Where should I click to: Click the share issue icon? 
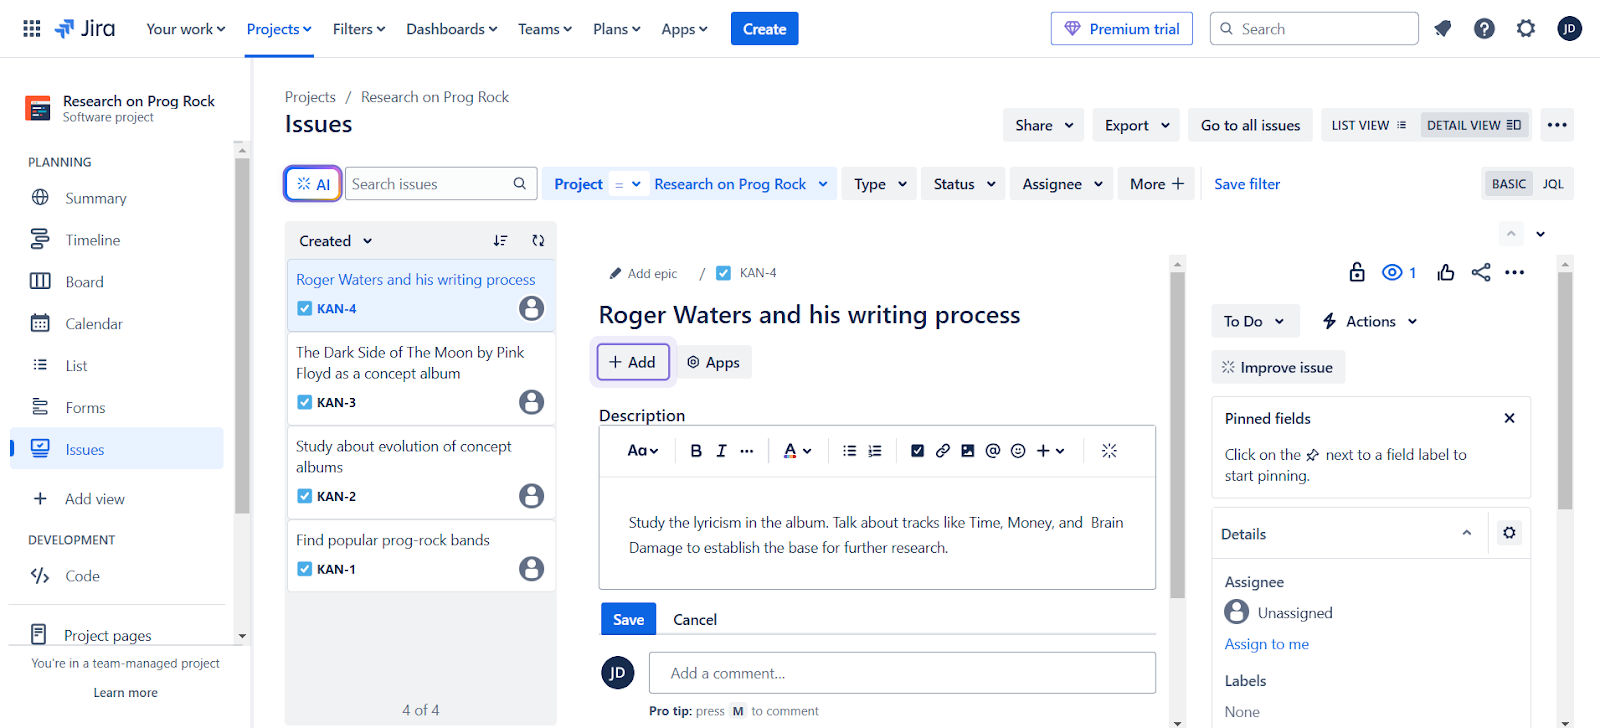tap(1481, 272)
